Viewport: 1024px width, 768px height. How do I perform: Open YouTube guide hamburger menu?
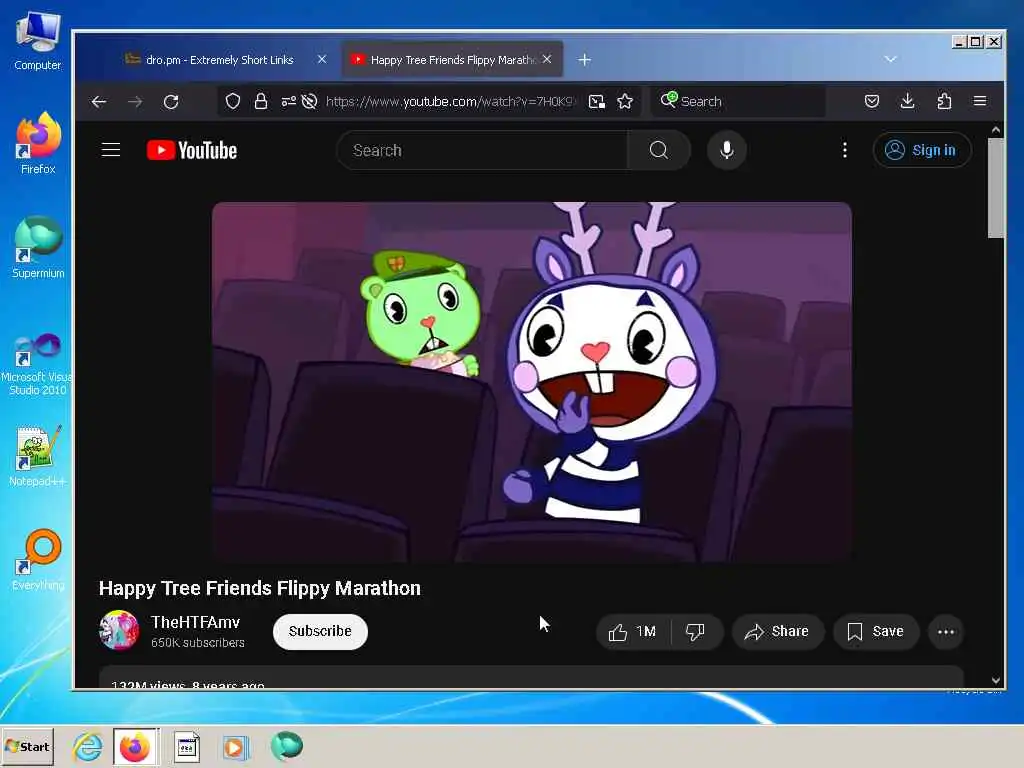(111, 150)
